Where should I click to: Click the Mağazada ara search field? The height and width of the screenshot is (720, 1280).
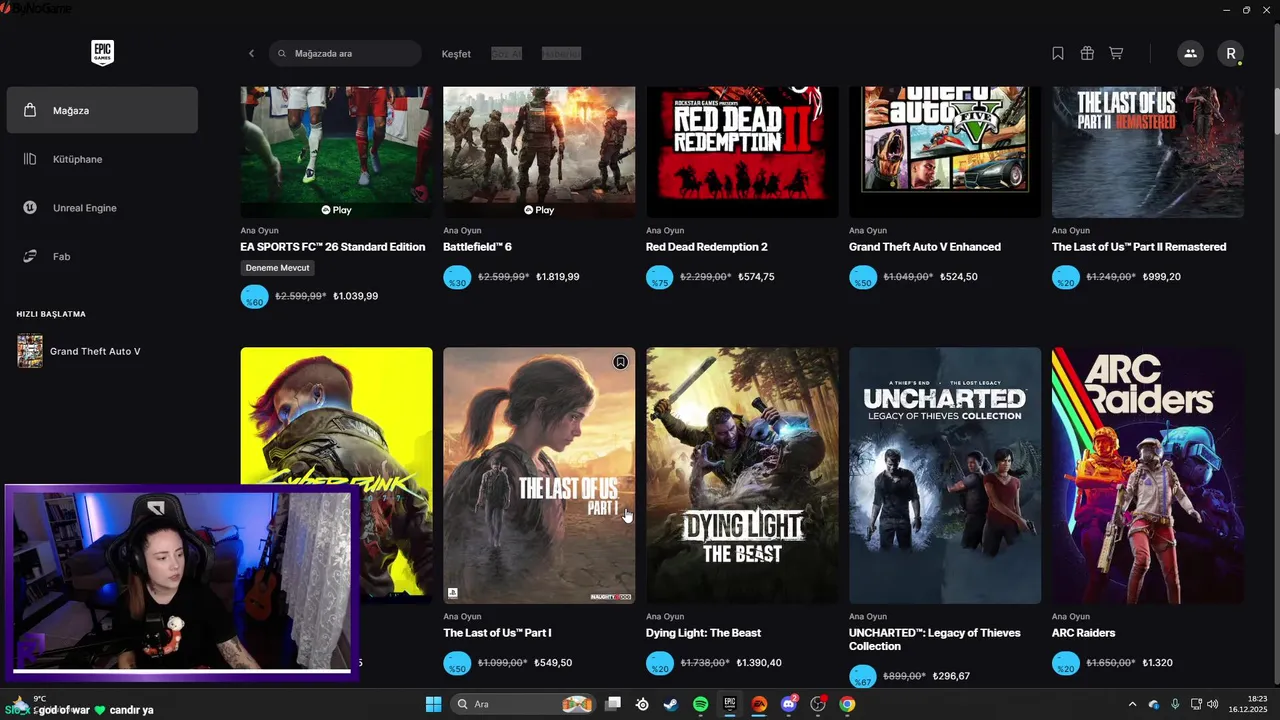[345, 53]
